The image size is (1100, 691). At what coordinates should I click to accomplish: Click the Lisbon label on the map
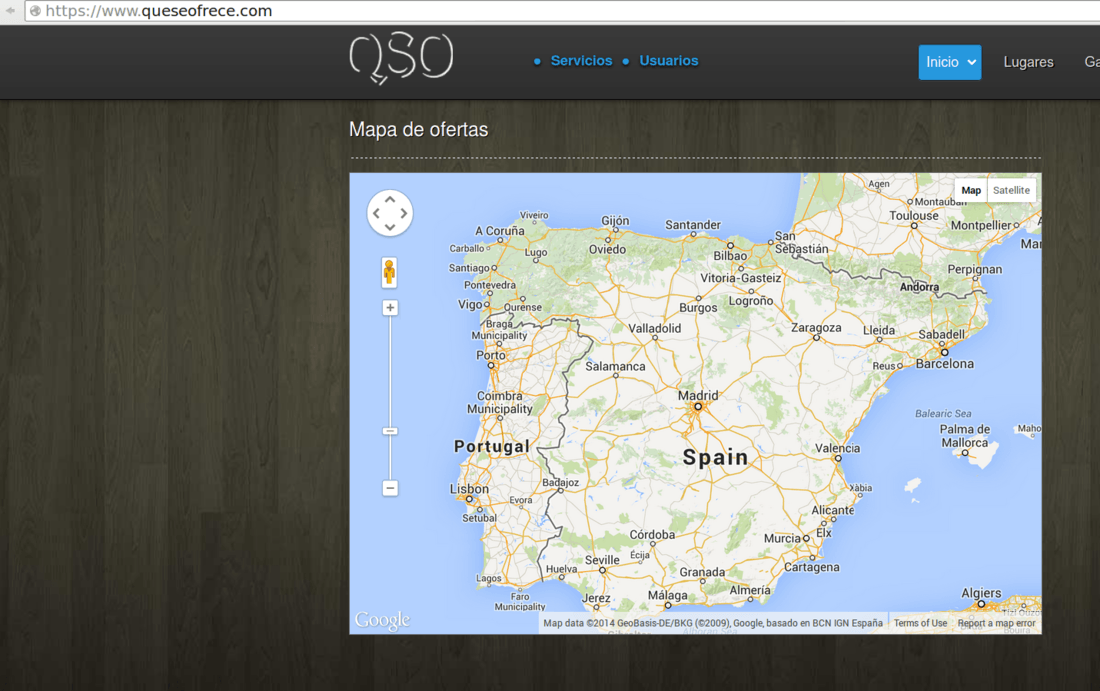(469, 489)
